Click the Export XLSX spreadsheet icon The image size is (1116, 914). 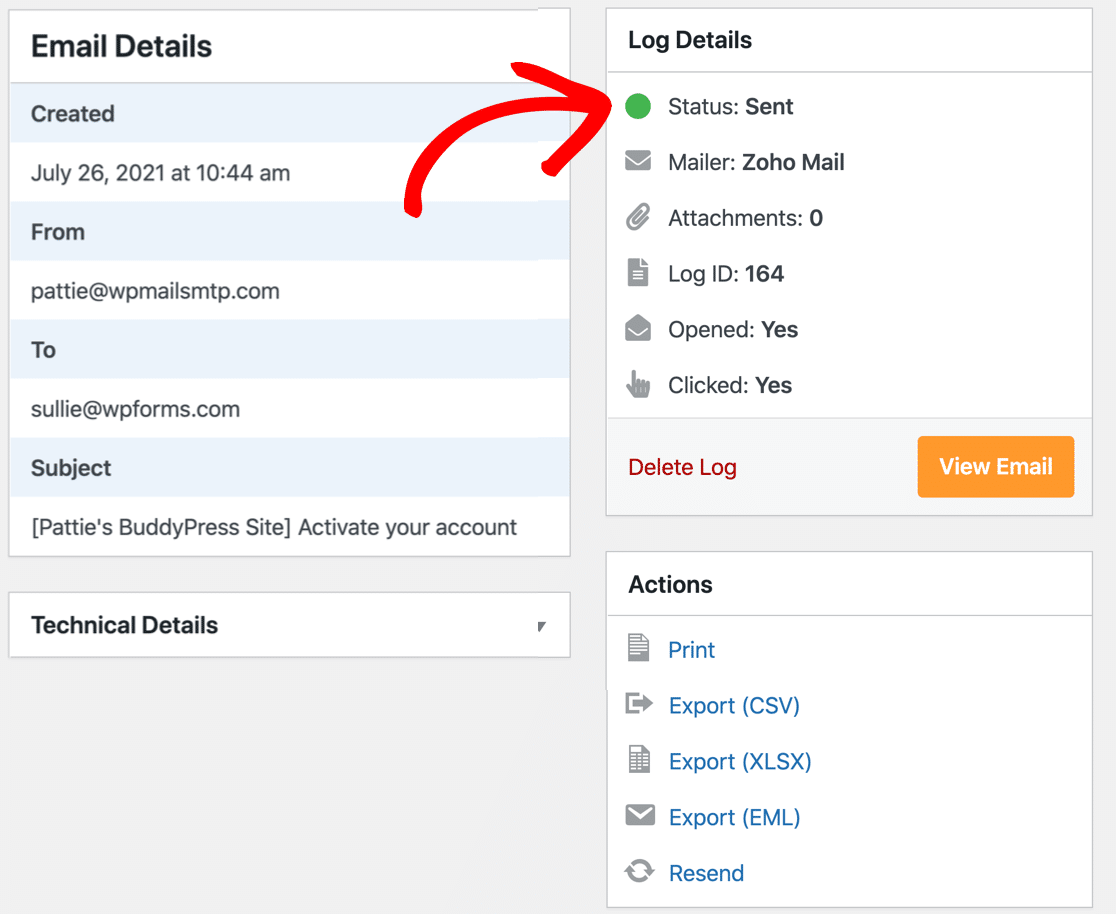641,761
